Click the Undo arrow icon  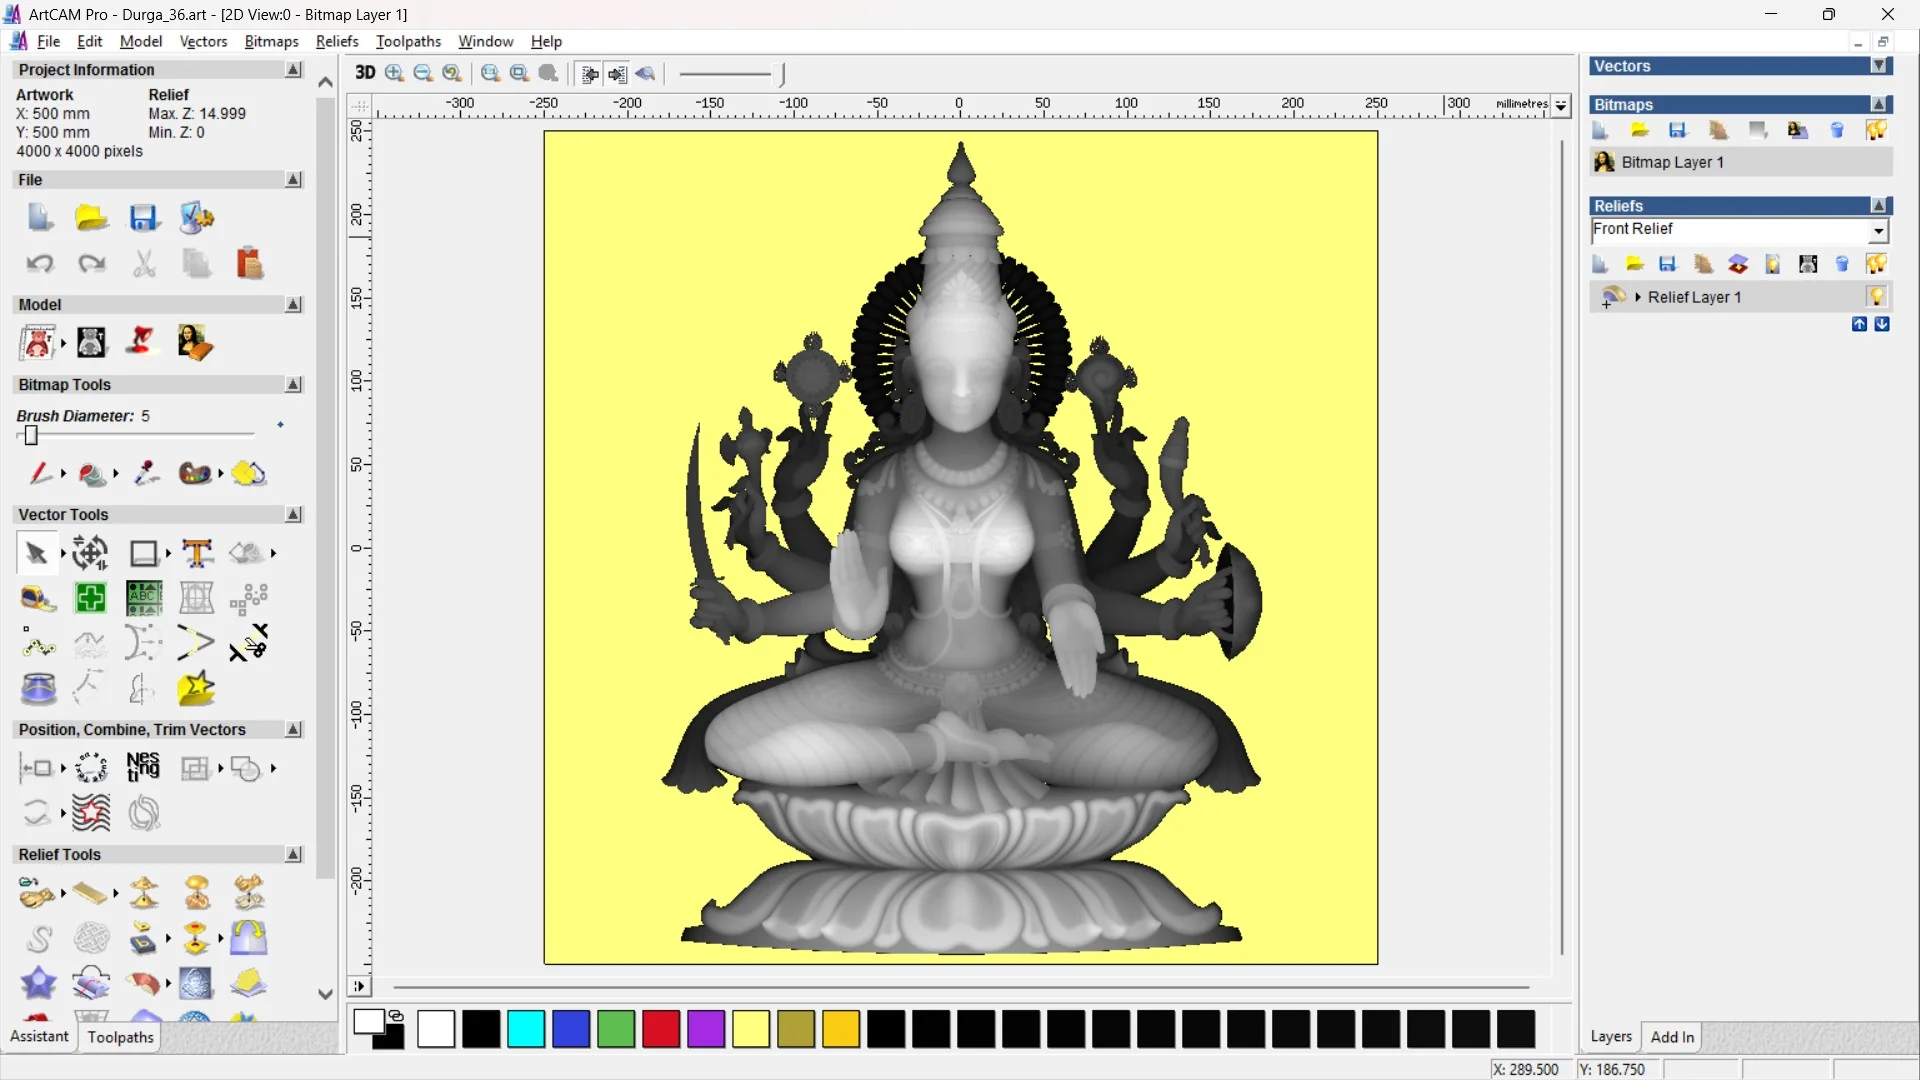40,264
